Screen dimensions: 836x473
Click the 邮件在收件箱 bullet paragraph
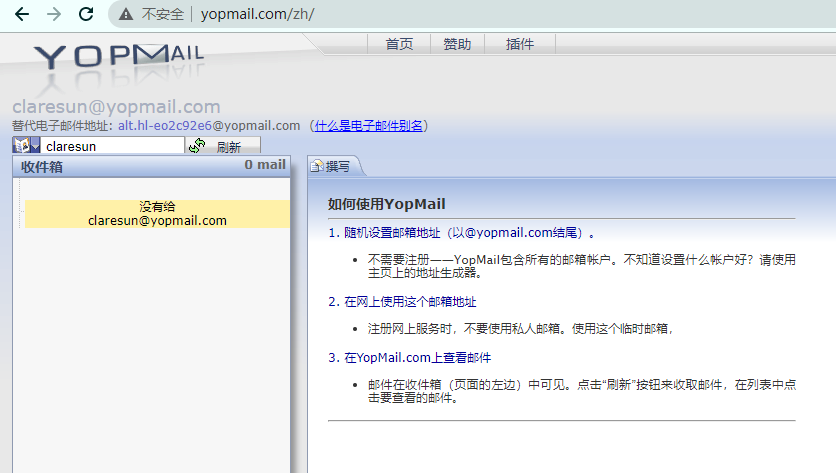[x=582, y=391]
